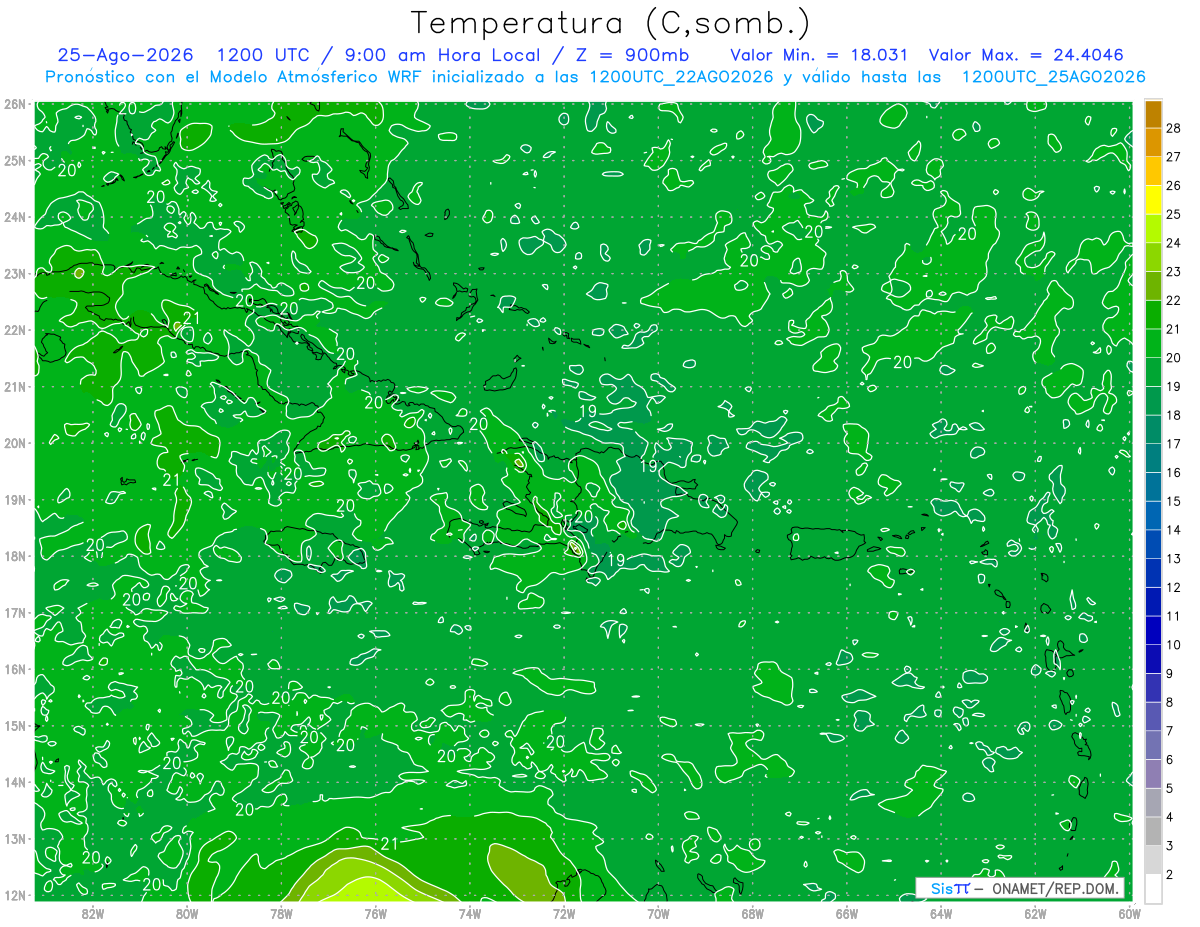
Task: Click the "23N" latitude axis label
Action: click(14, 273)
